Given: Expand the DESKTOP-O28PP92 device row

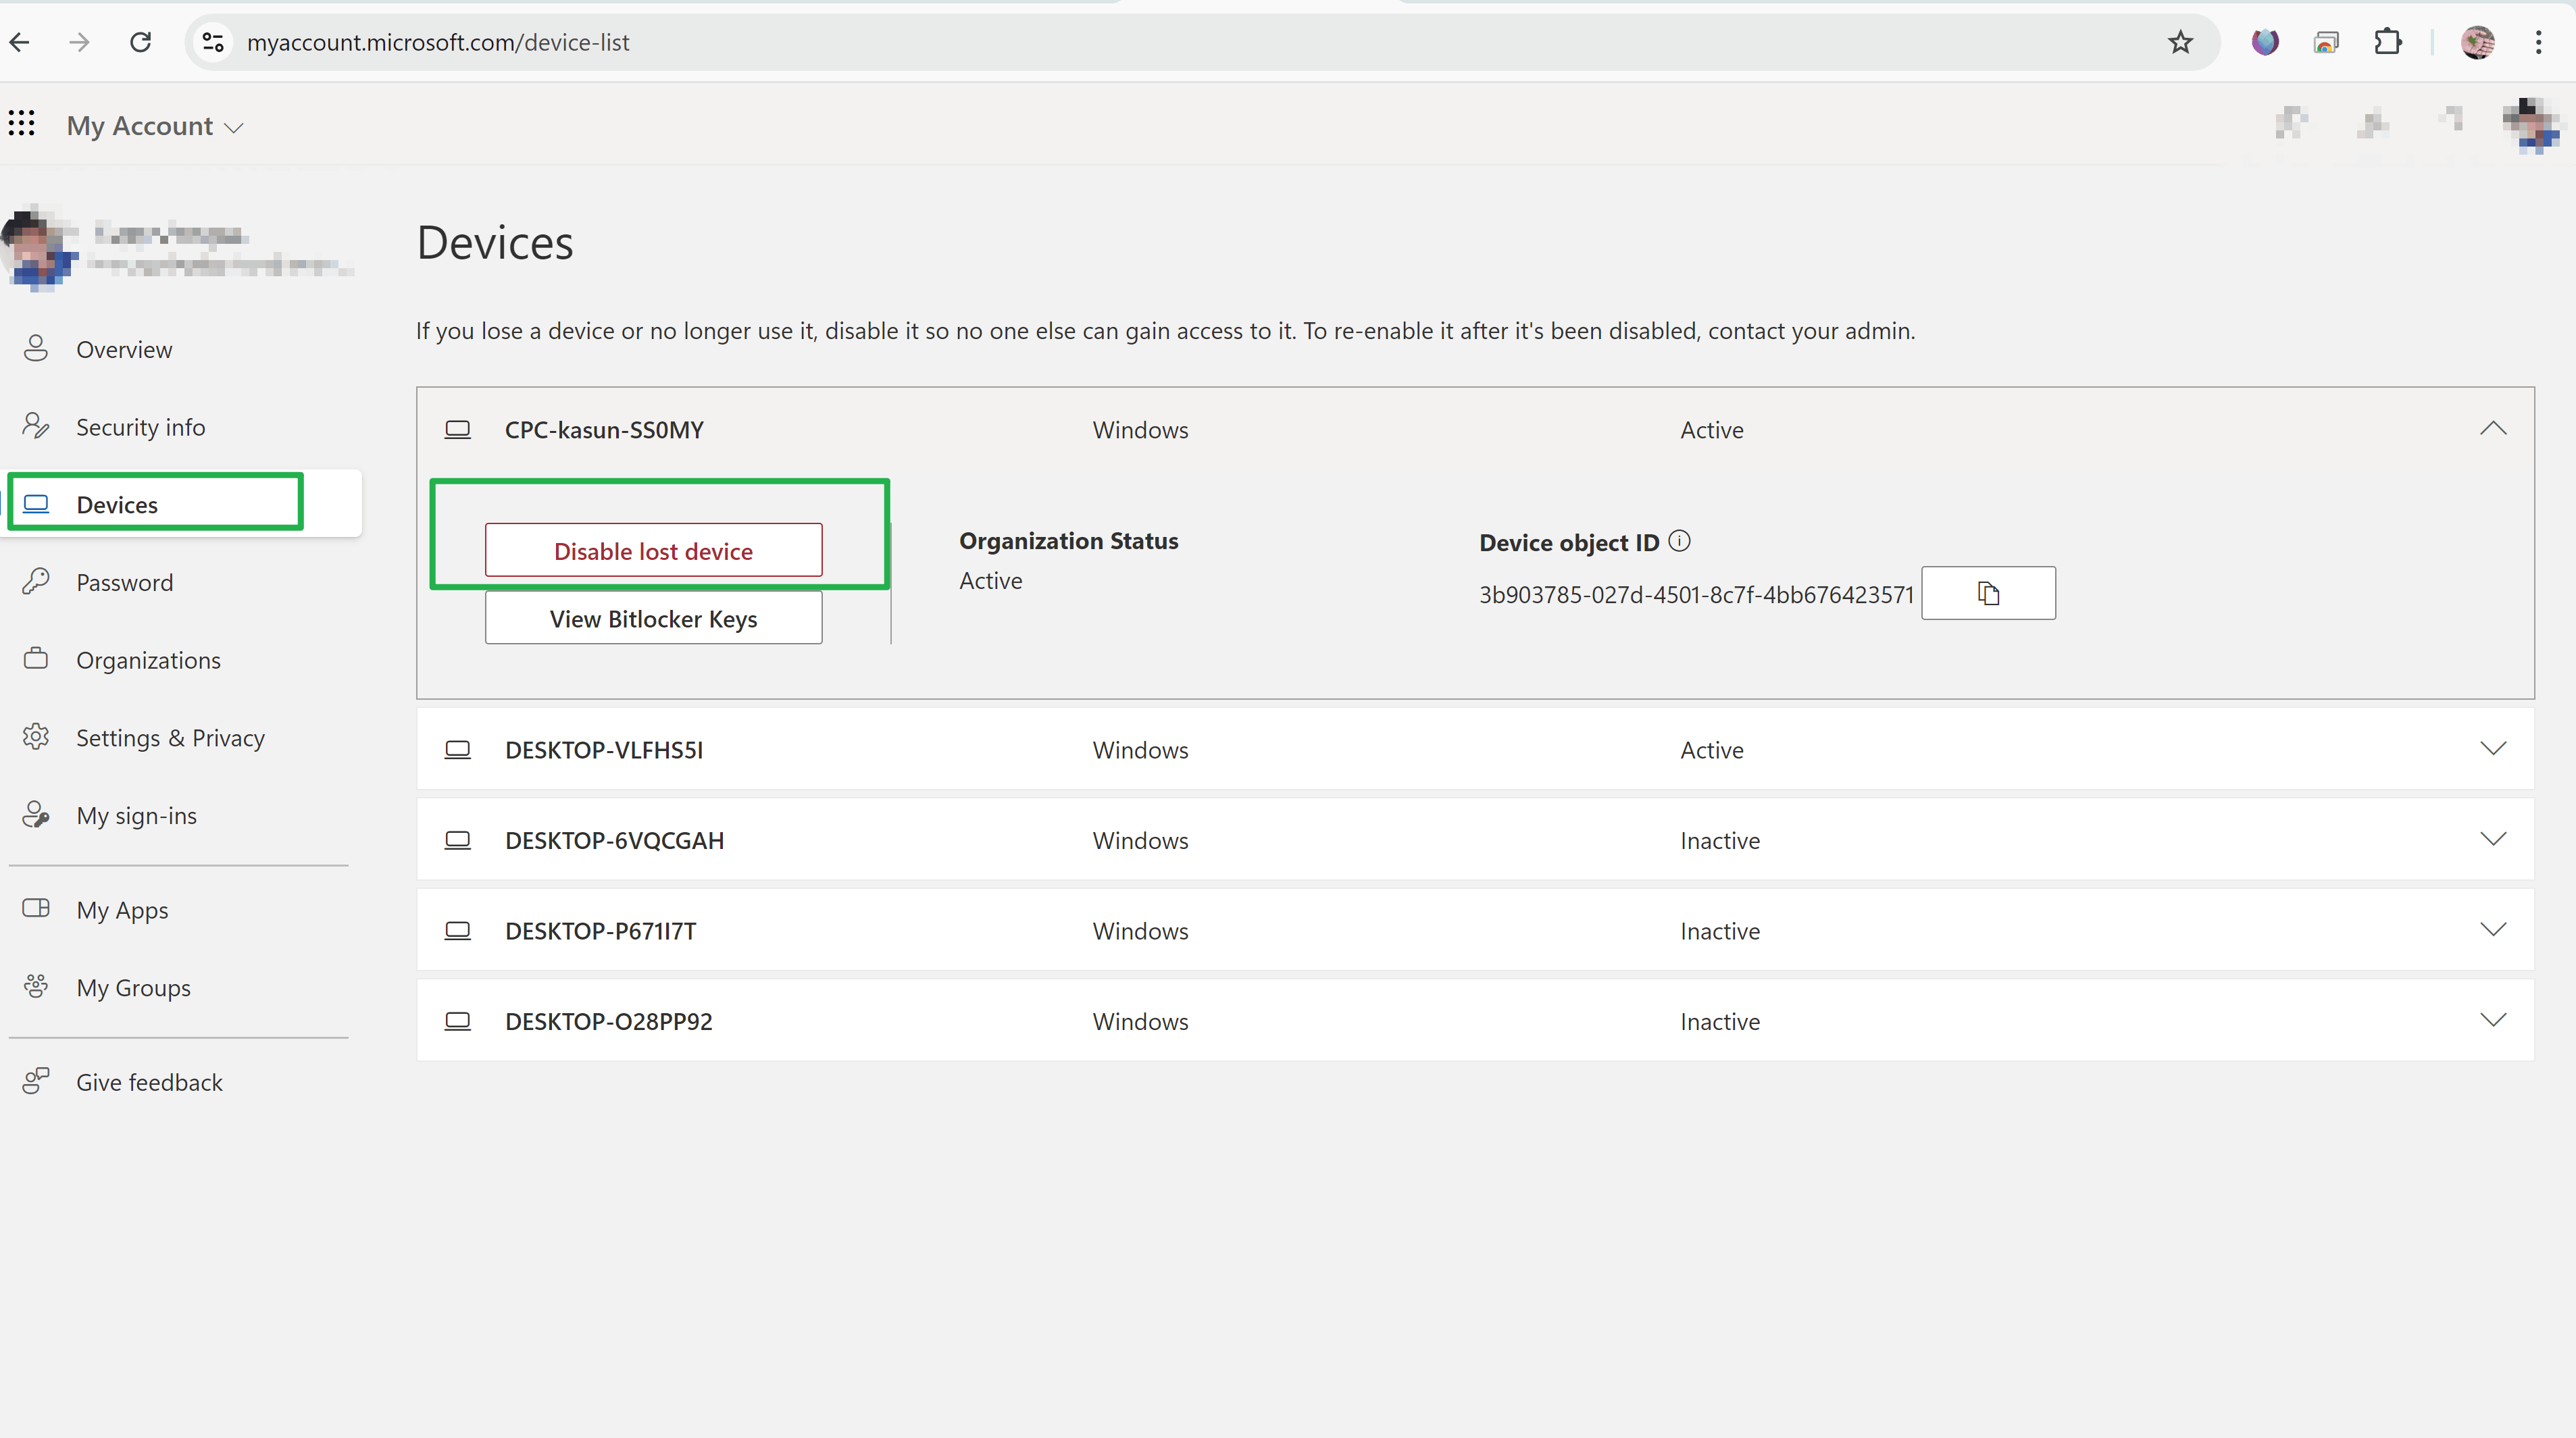Looking at the screenshot, I should 2493,1020.
